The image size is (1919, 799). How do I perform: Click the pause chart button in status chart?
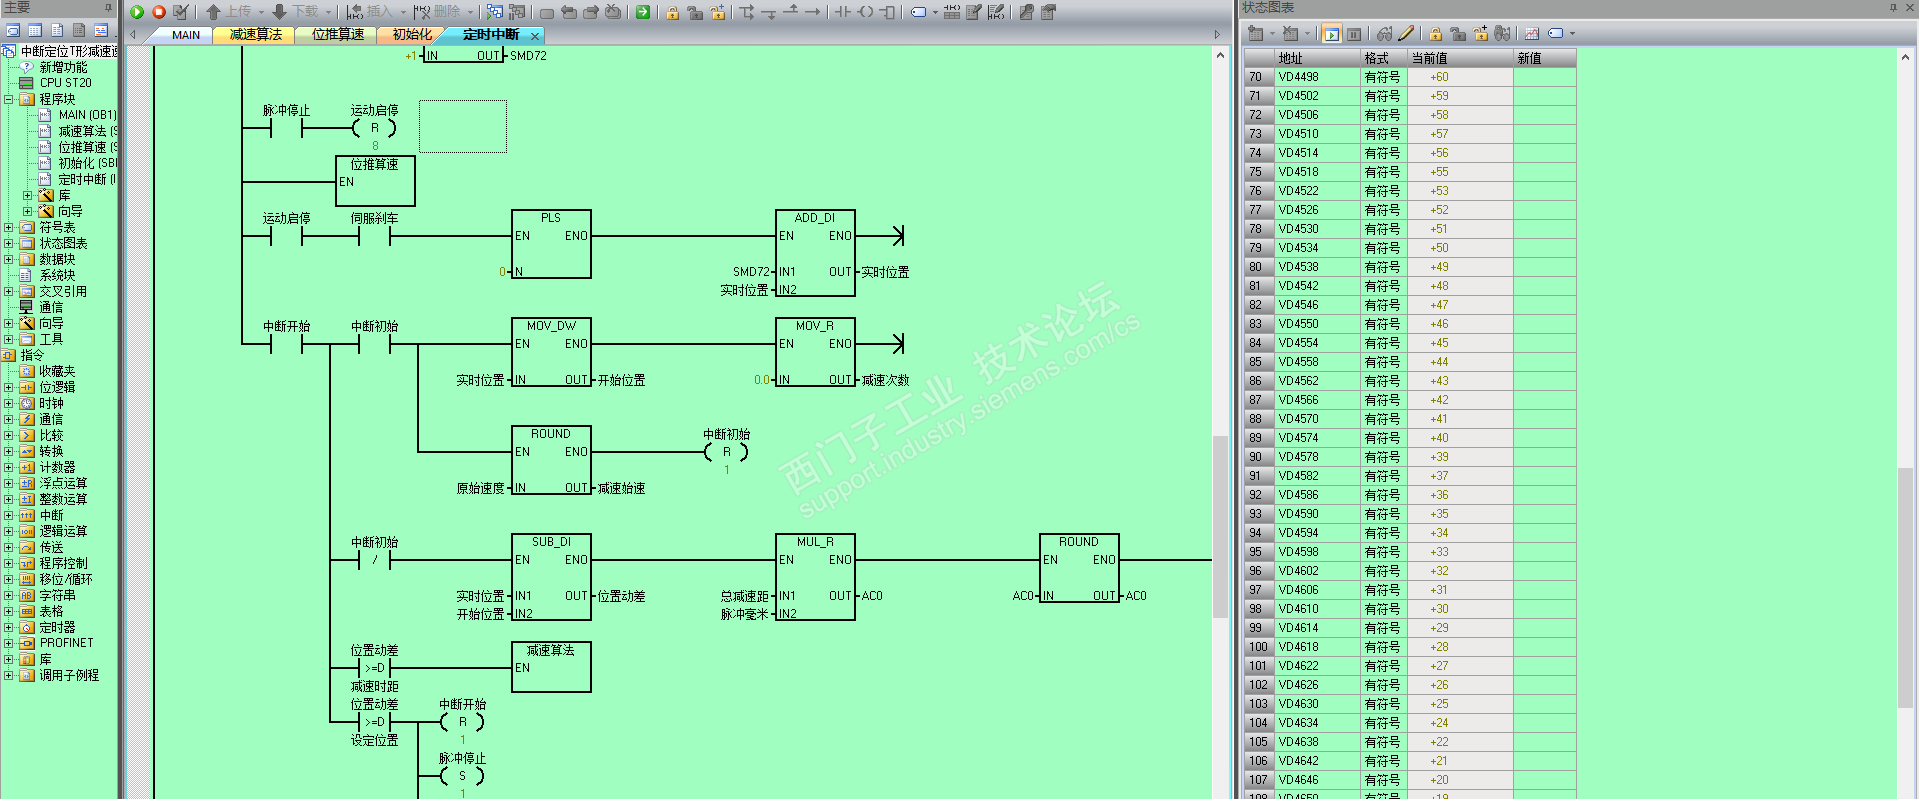[x=1354, y=34]
